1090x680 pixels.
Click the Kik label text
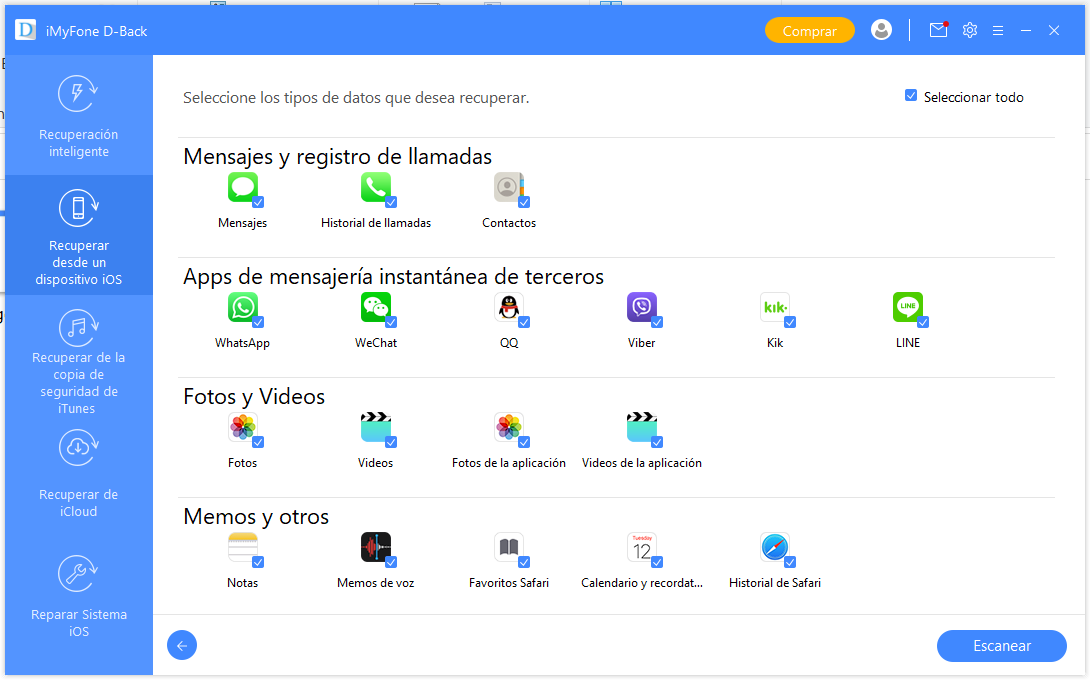774,343
